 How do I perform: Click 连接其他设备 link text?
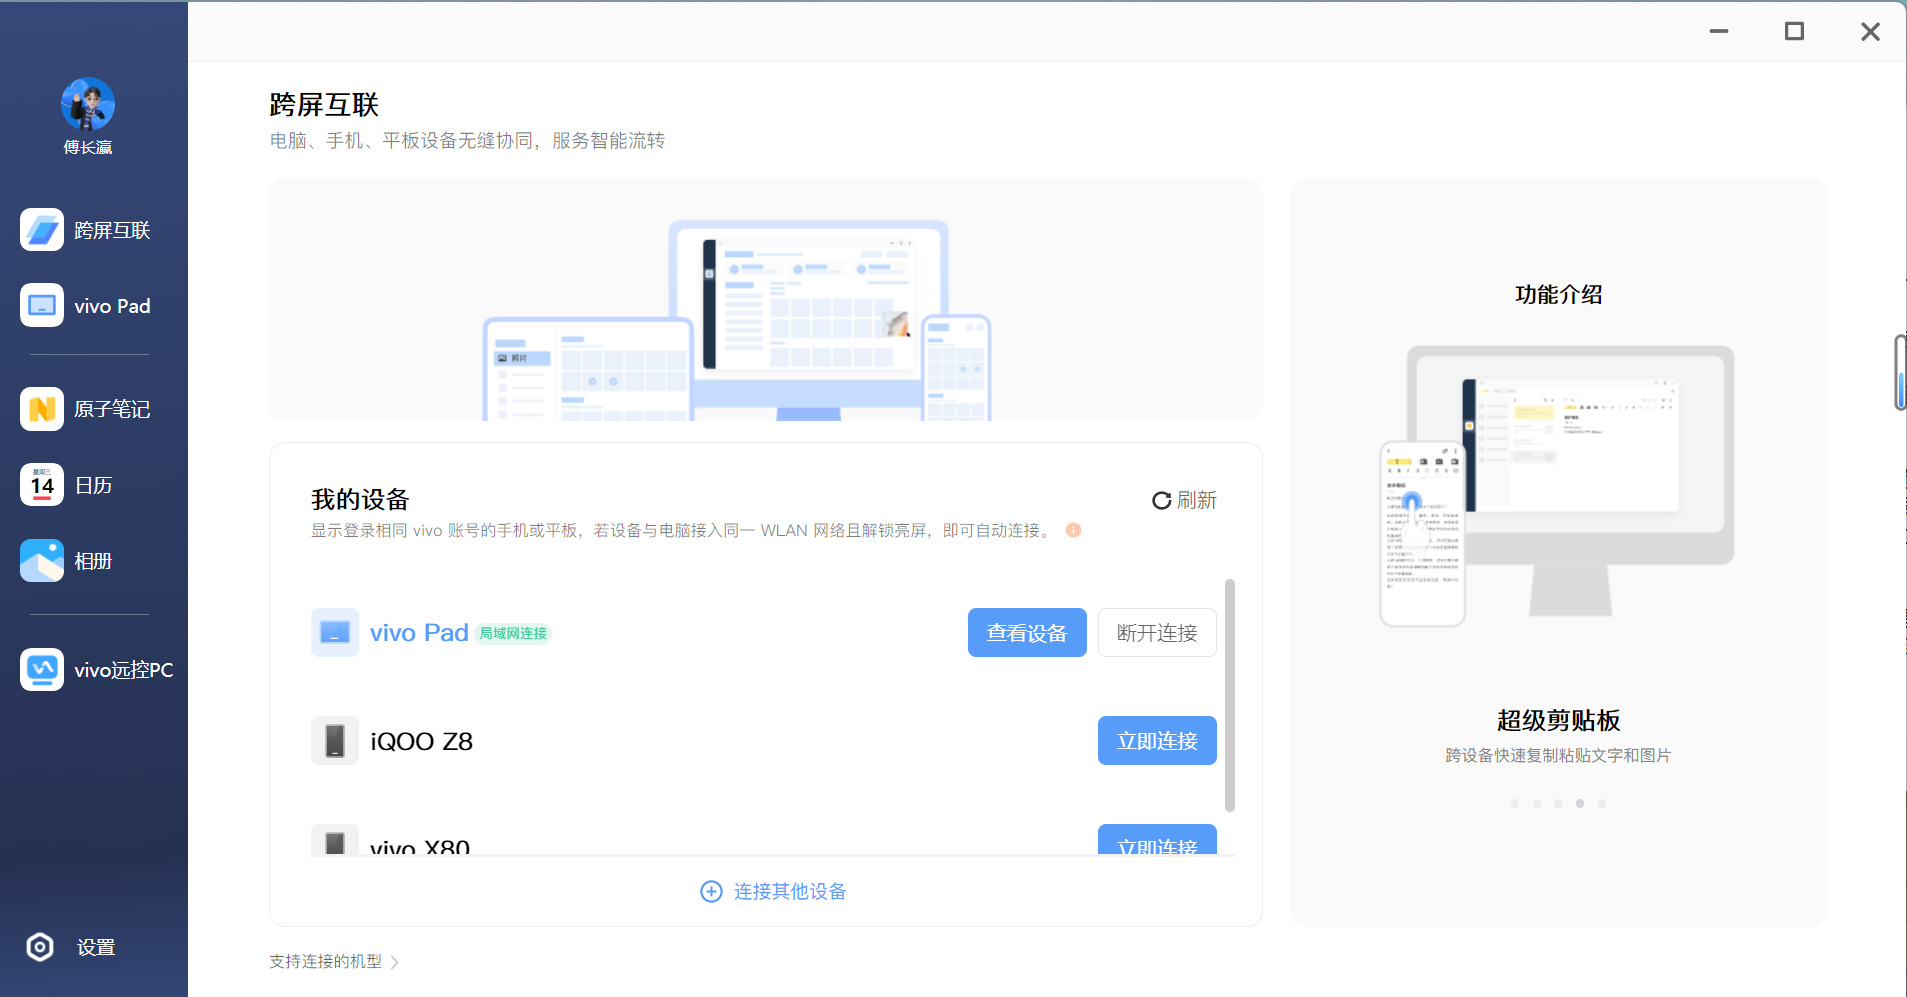(790, 891)
